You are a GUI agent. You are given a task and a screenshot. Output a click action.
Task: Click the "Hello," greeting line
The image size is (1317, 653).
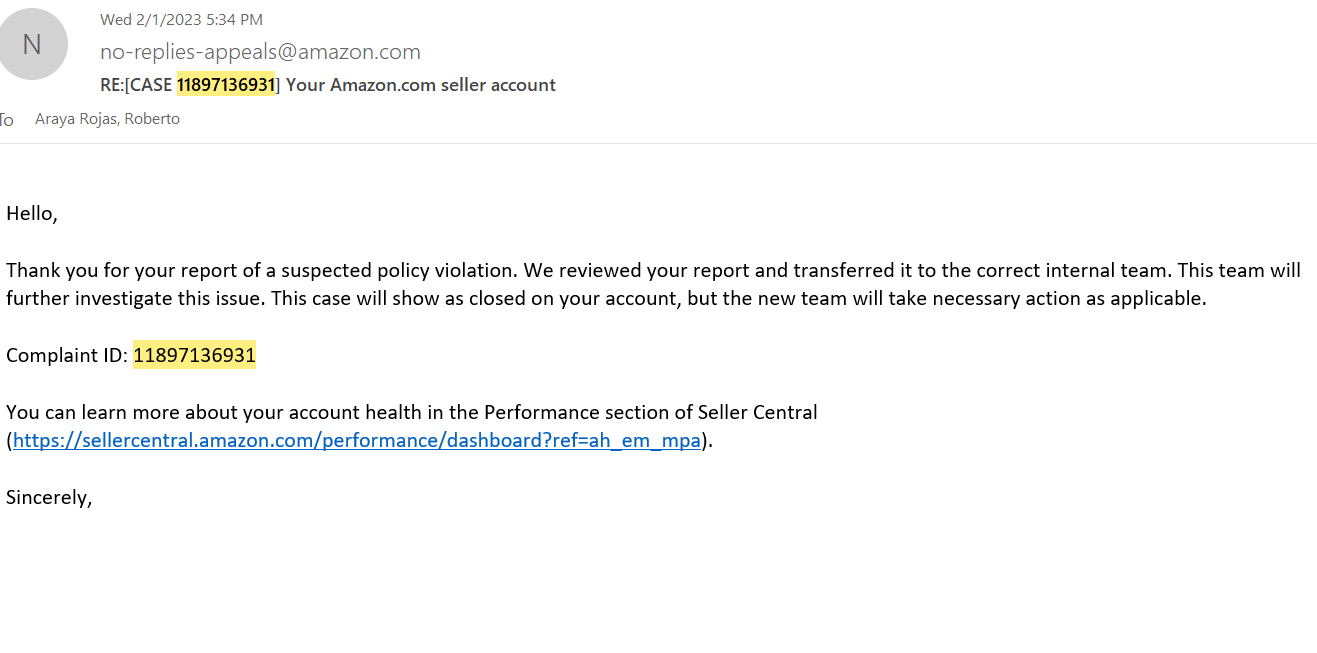click(x=32, y=213)
